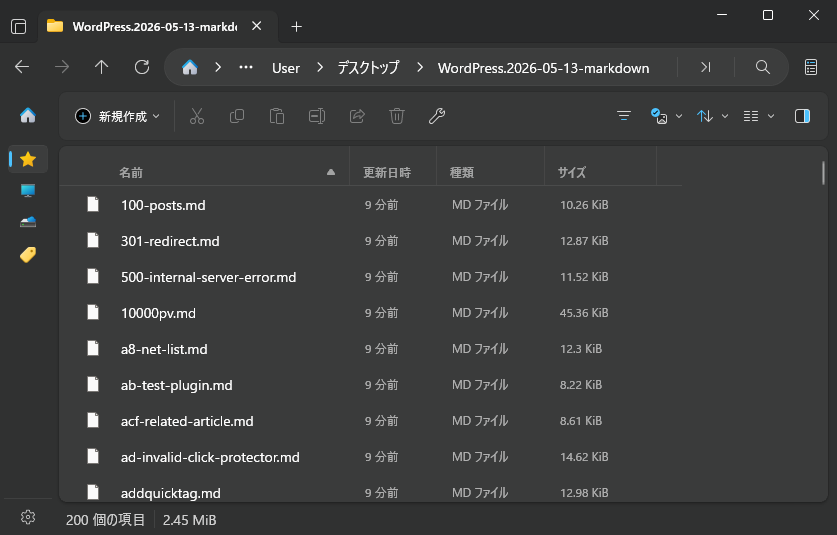Delete item with the trash icon
This screenshot has width=837, height=535.
pyautogui.click(x=397, y=116)
